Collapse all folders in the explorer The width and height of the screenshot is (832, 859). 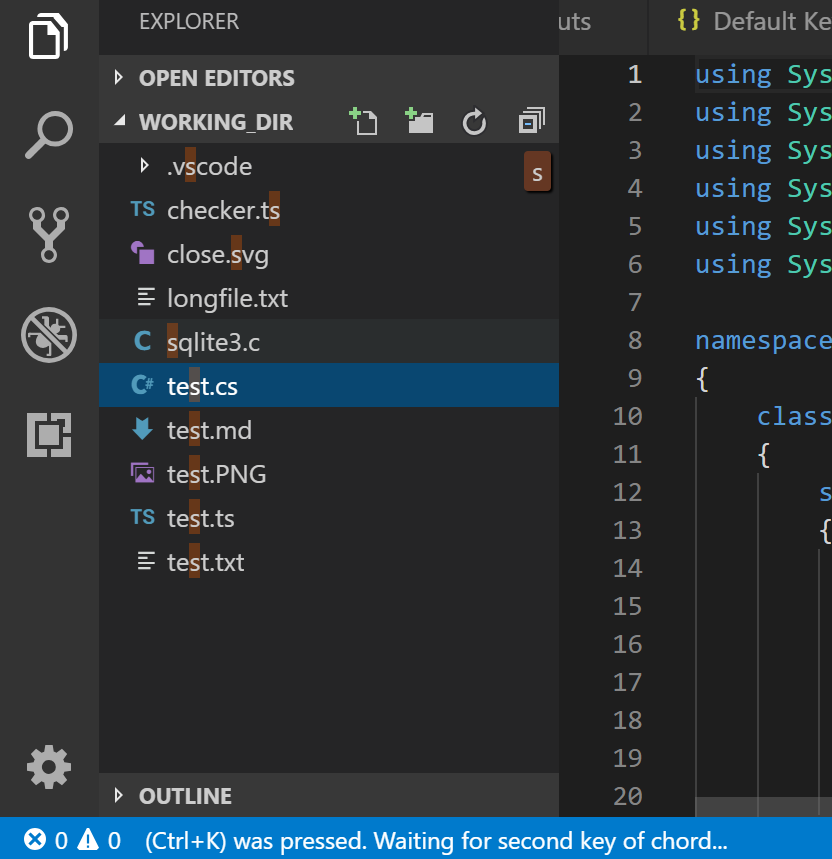coord(529,121)
